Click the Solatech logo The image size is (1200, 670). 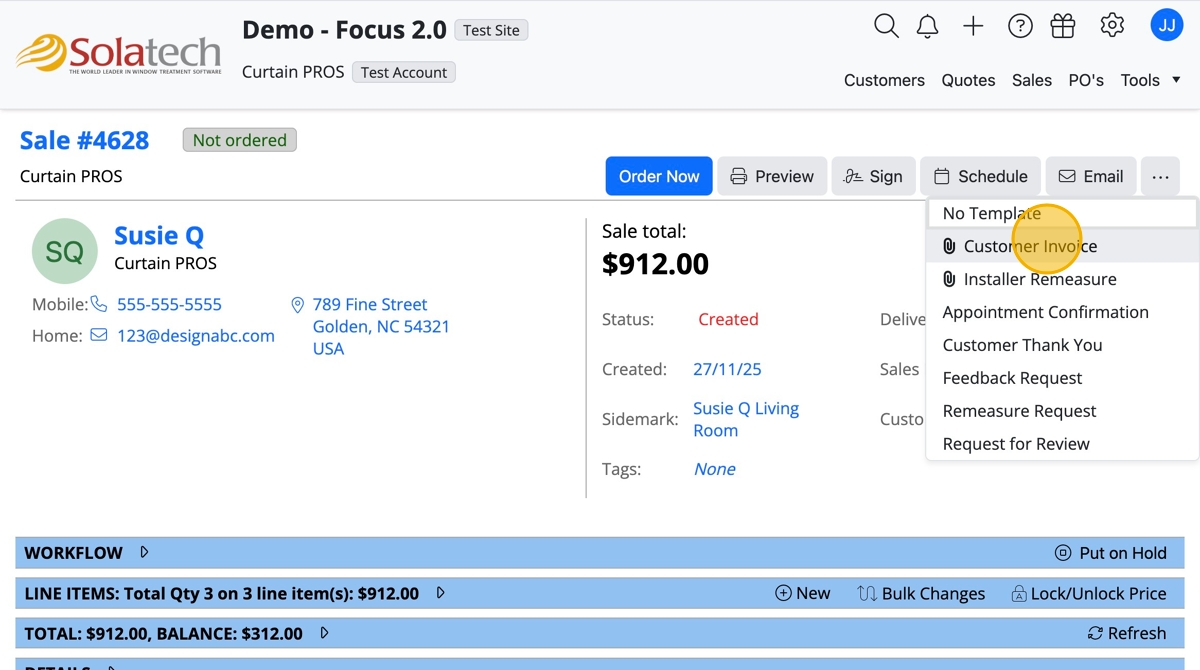[119, 54]
